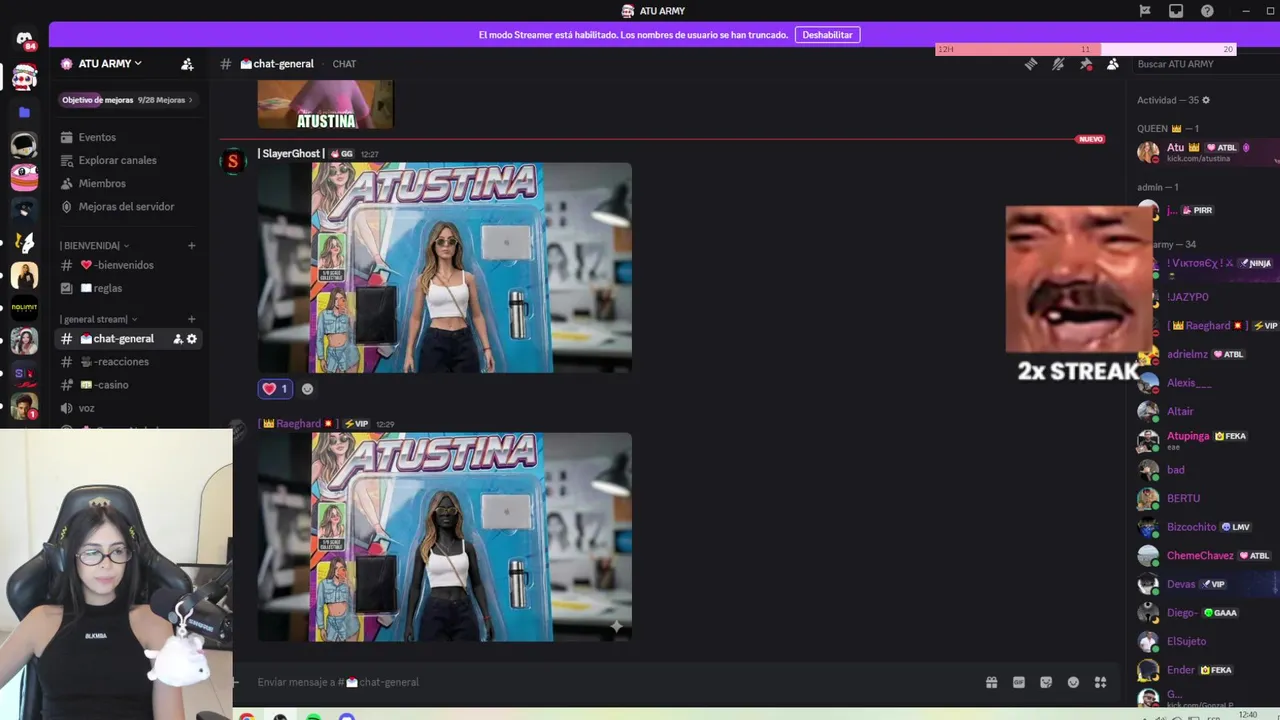Expand Objetivo de mejoras progress bar
Screen dimensions: 1280x720
[126, 100]
